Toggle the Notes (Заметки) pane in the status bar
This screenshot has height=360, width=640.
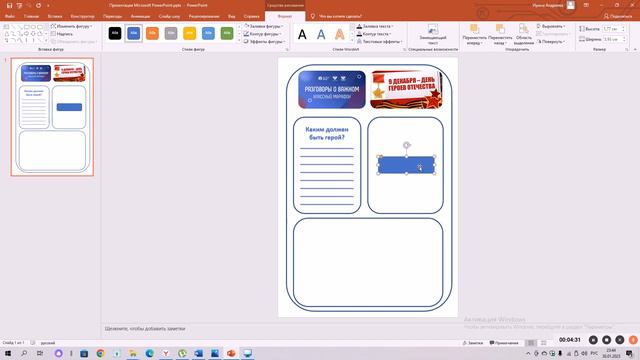473,343
